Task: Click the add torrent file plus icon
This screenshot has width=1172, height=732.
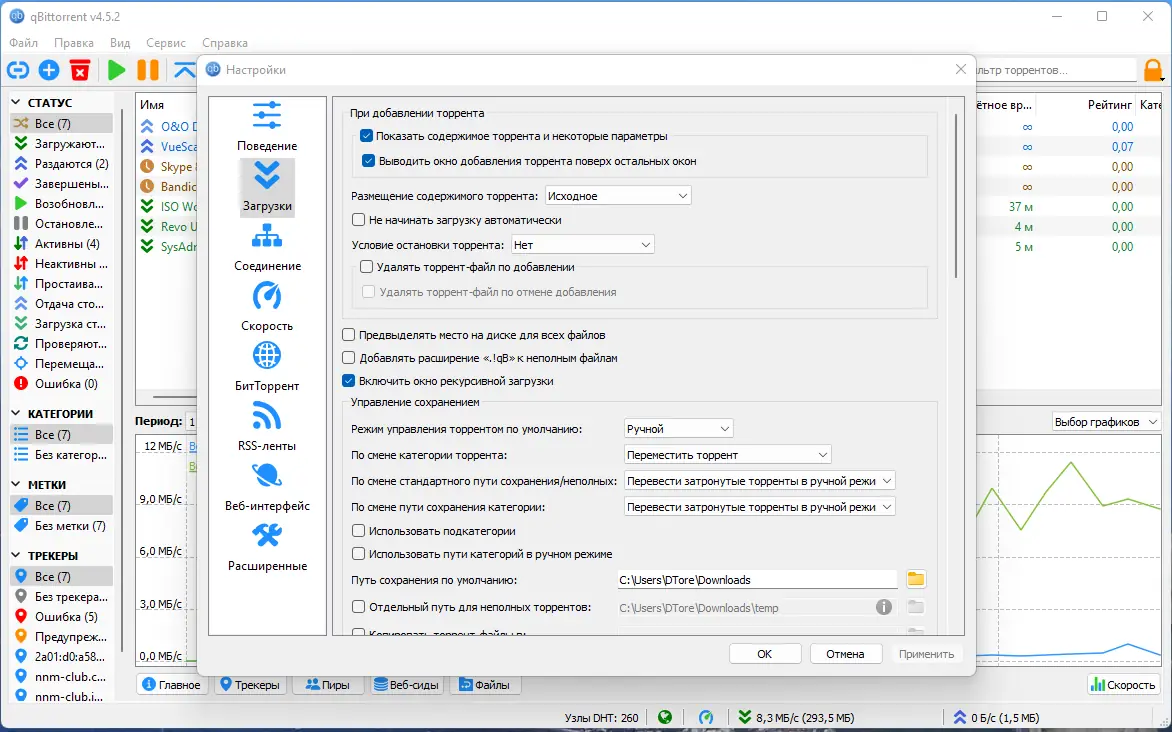Action: click(x=49, y=70)
